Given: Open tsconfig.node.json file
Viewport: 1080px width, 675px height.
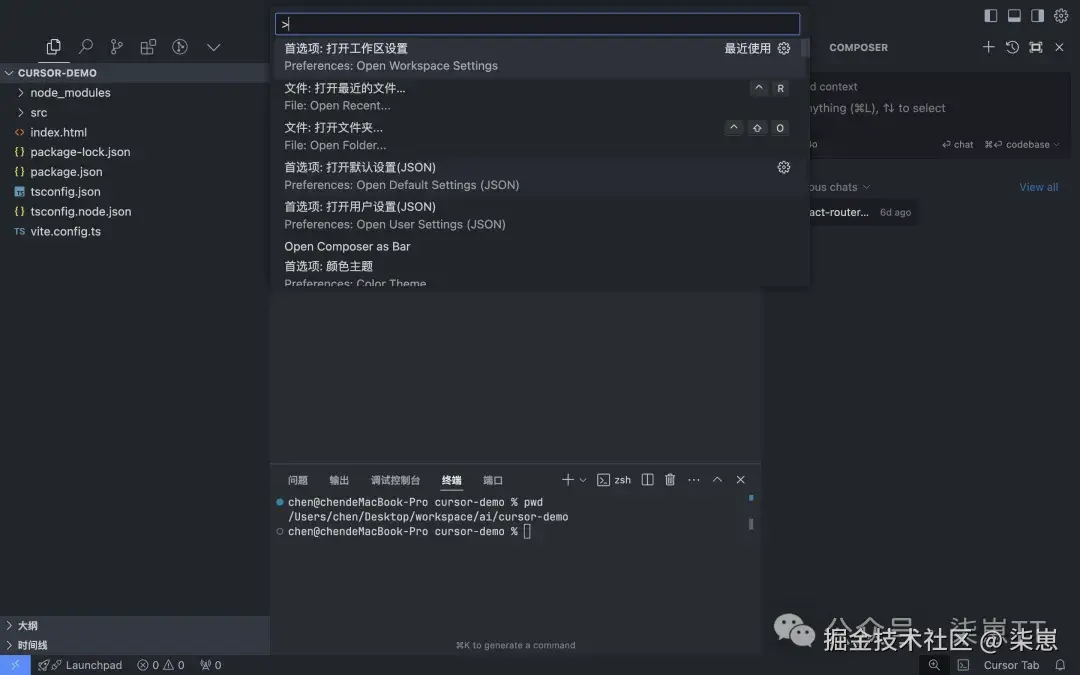Looking at the screenshot, I should click(134, 211).
